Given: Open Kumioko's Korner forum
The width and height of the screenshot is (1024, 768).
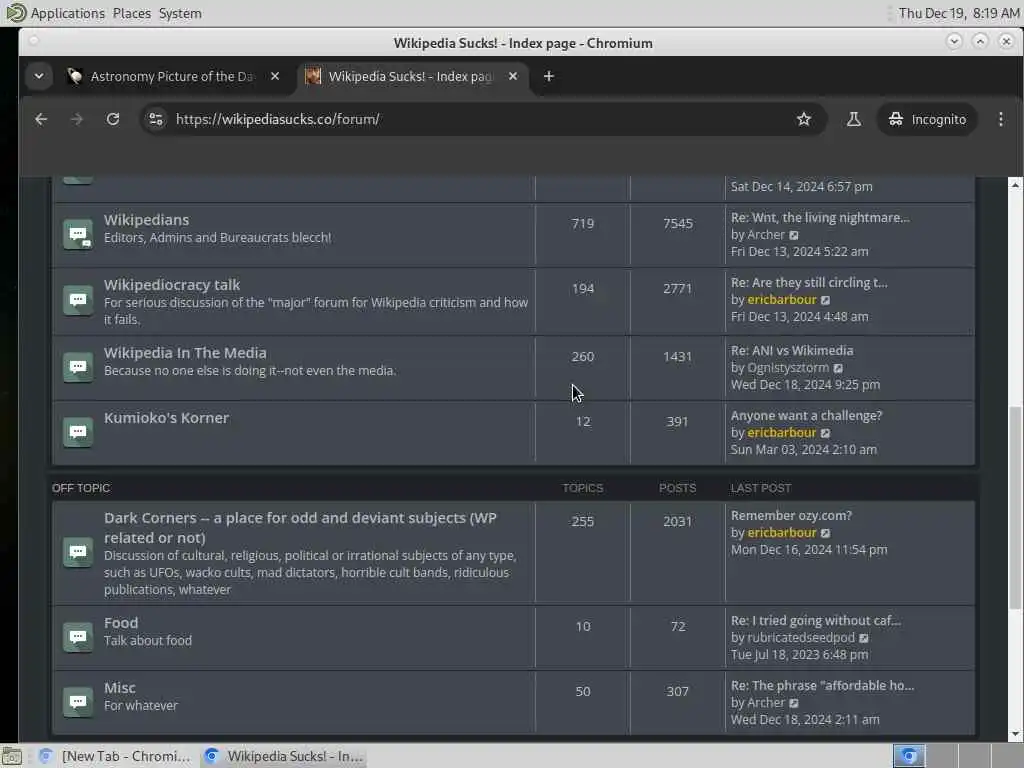Looking at the screenshot, I should [x=167, y=418].
